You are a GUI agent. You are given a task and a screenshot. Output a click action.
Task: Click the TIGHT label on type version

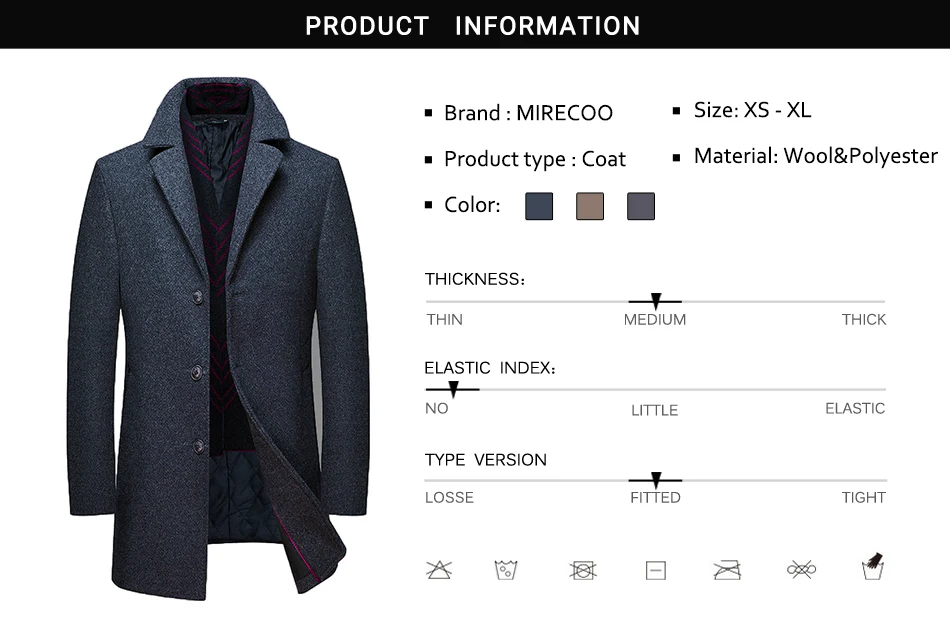point(863,497)
